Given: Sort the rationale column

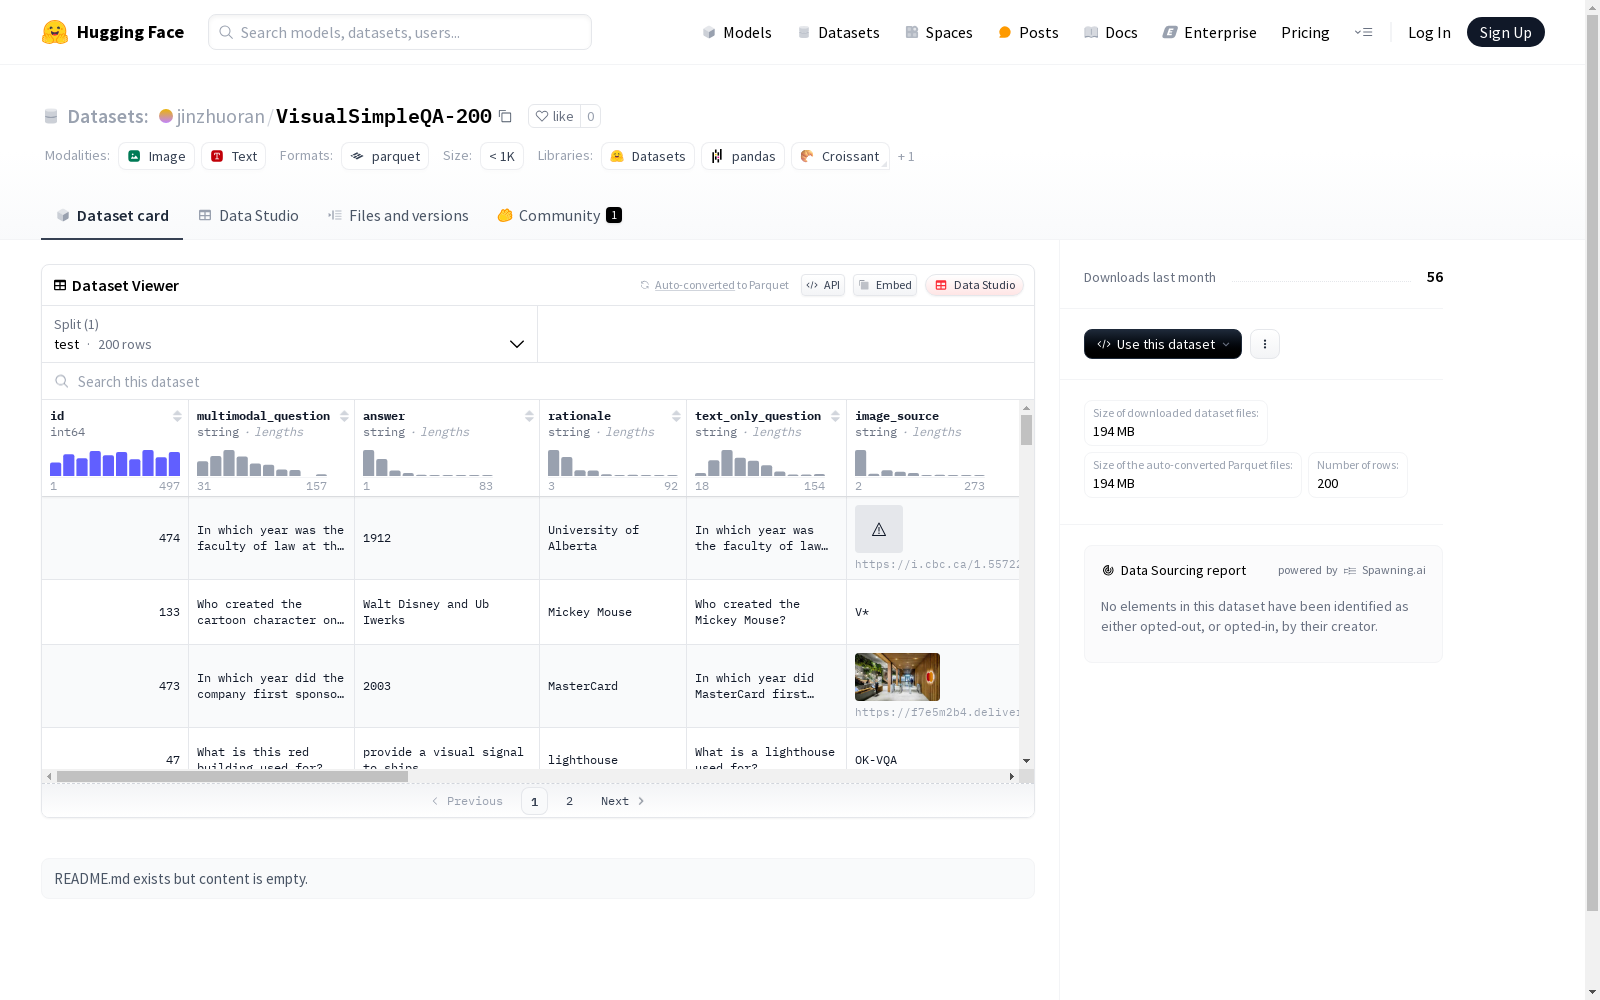Looking at the screenshot, I should [x=676, y=416].
